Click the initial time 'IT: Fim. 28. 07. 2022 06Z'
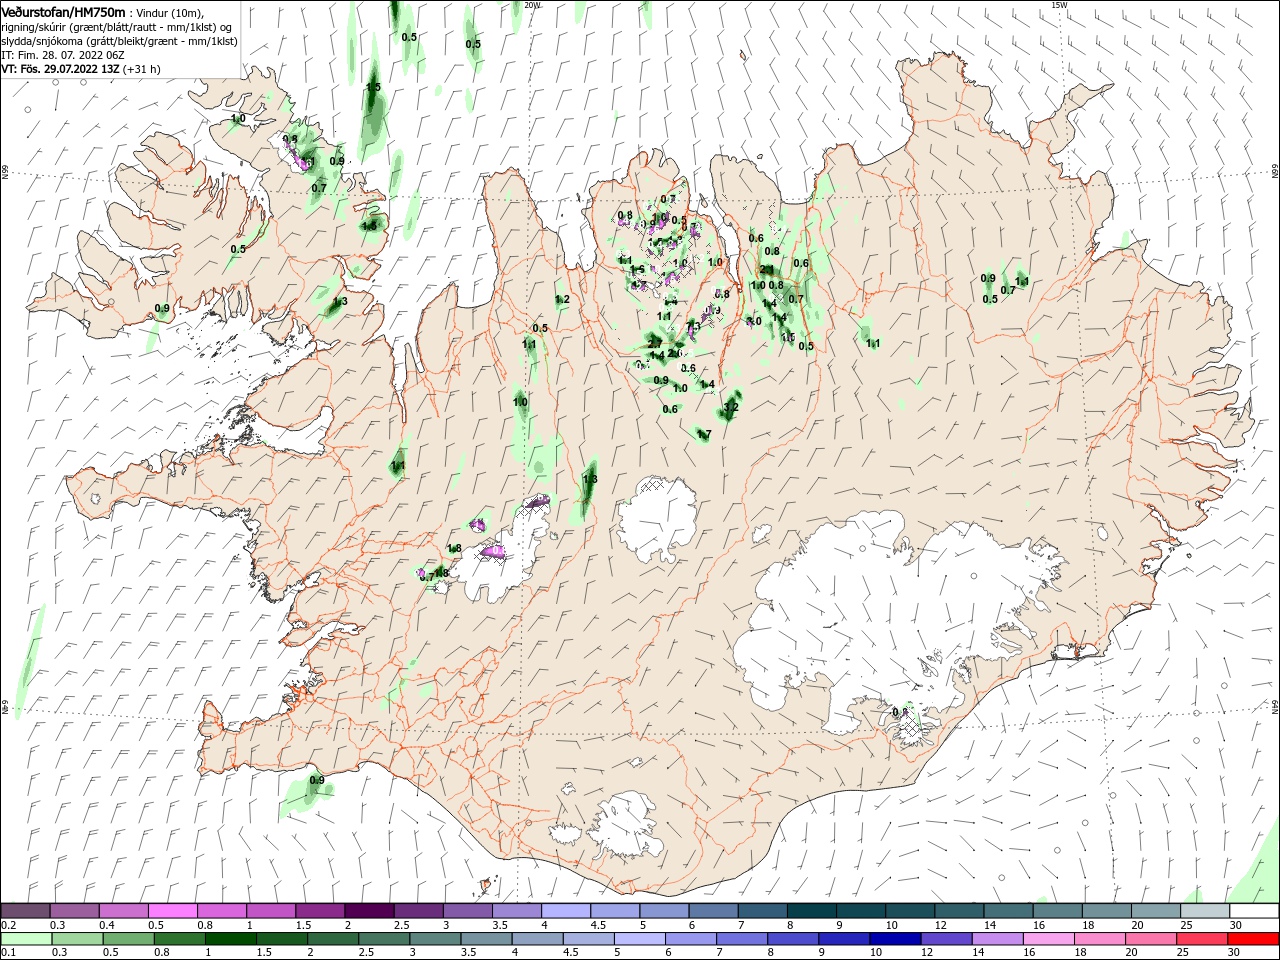This screenshot has width=1280, height=960. click(x=61, y=55)
